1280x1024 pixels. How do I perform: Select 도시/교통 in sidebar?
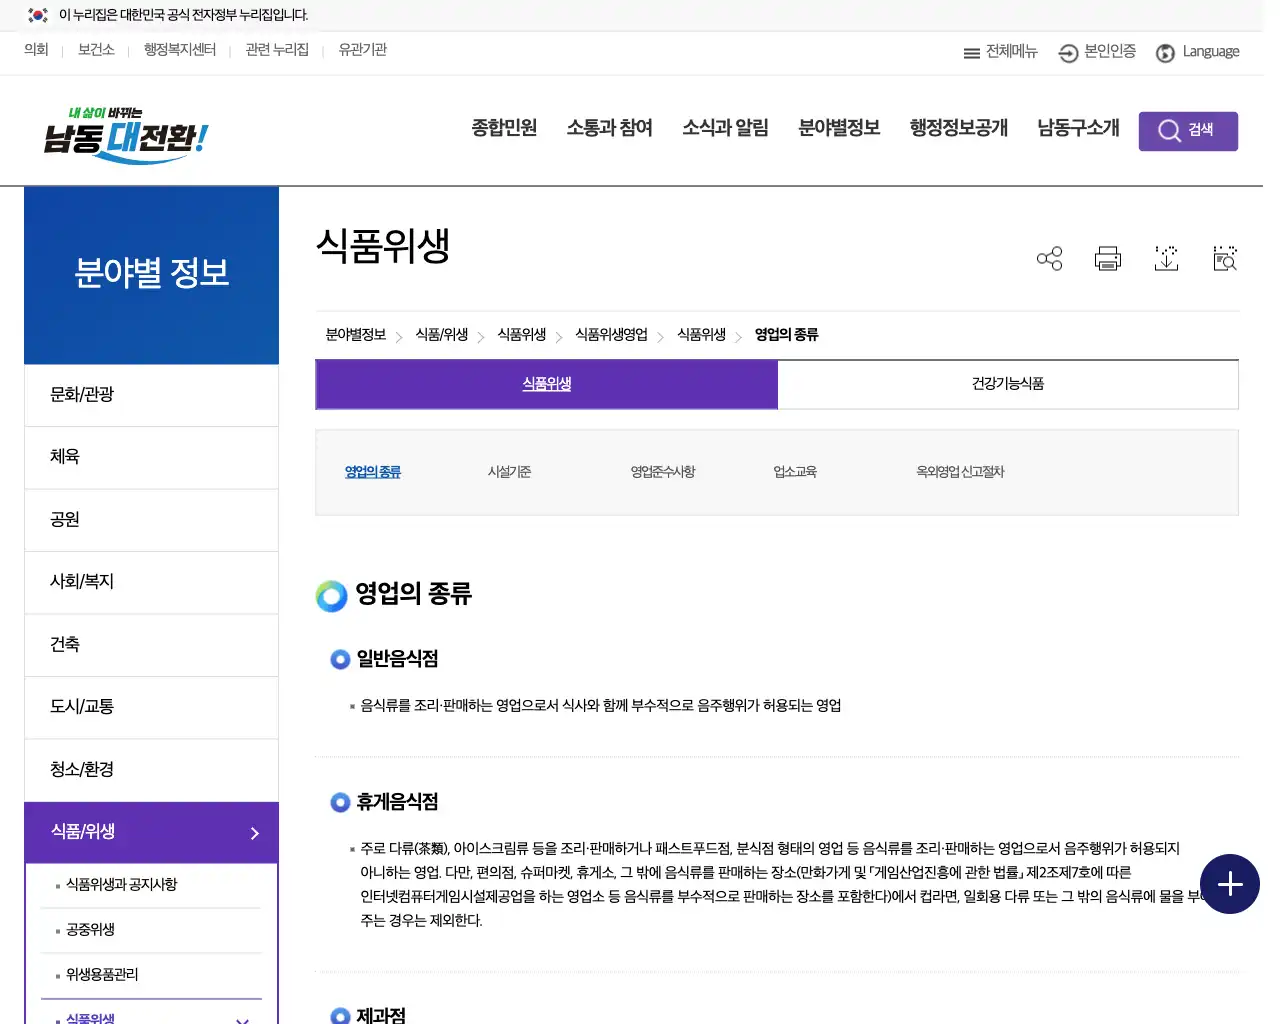pos(151,707)
